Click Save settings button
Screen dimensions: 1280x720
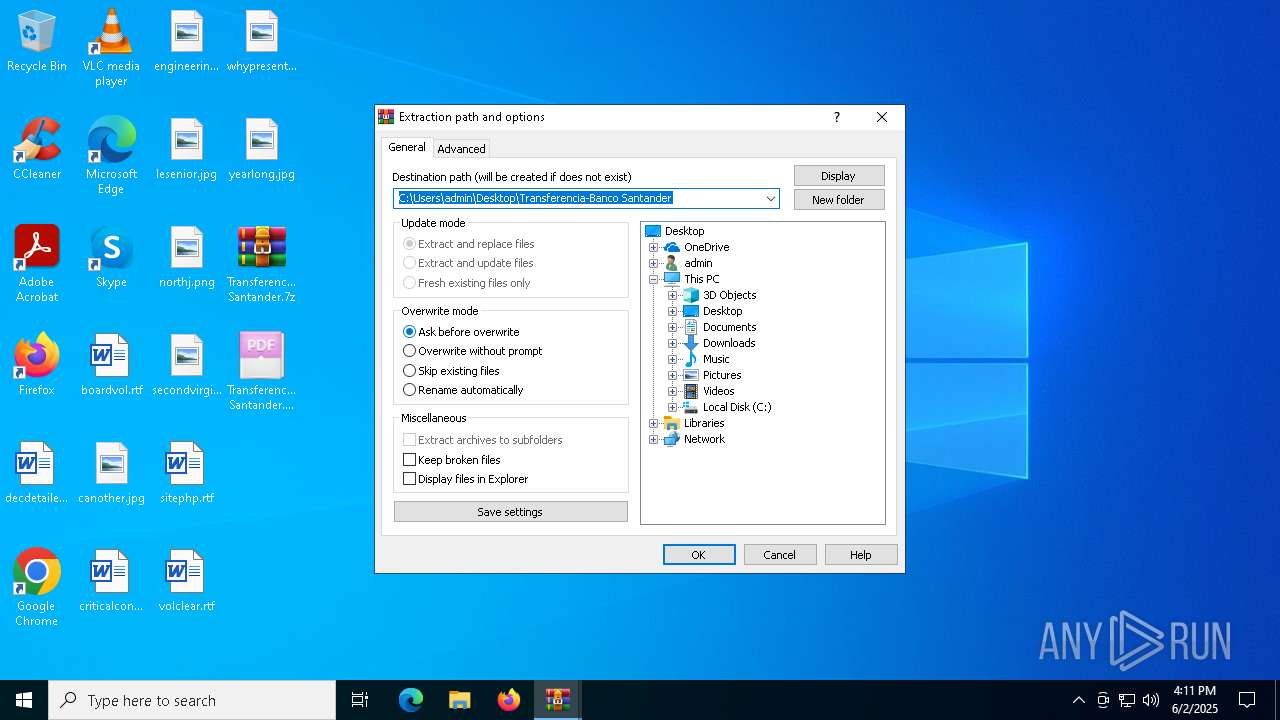(x=511, y=512)
